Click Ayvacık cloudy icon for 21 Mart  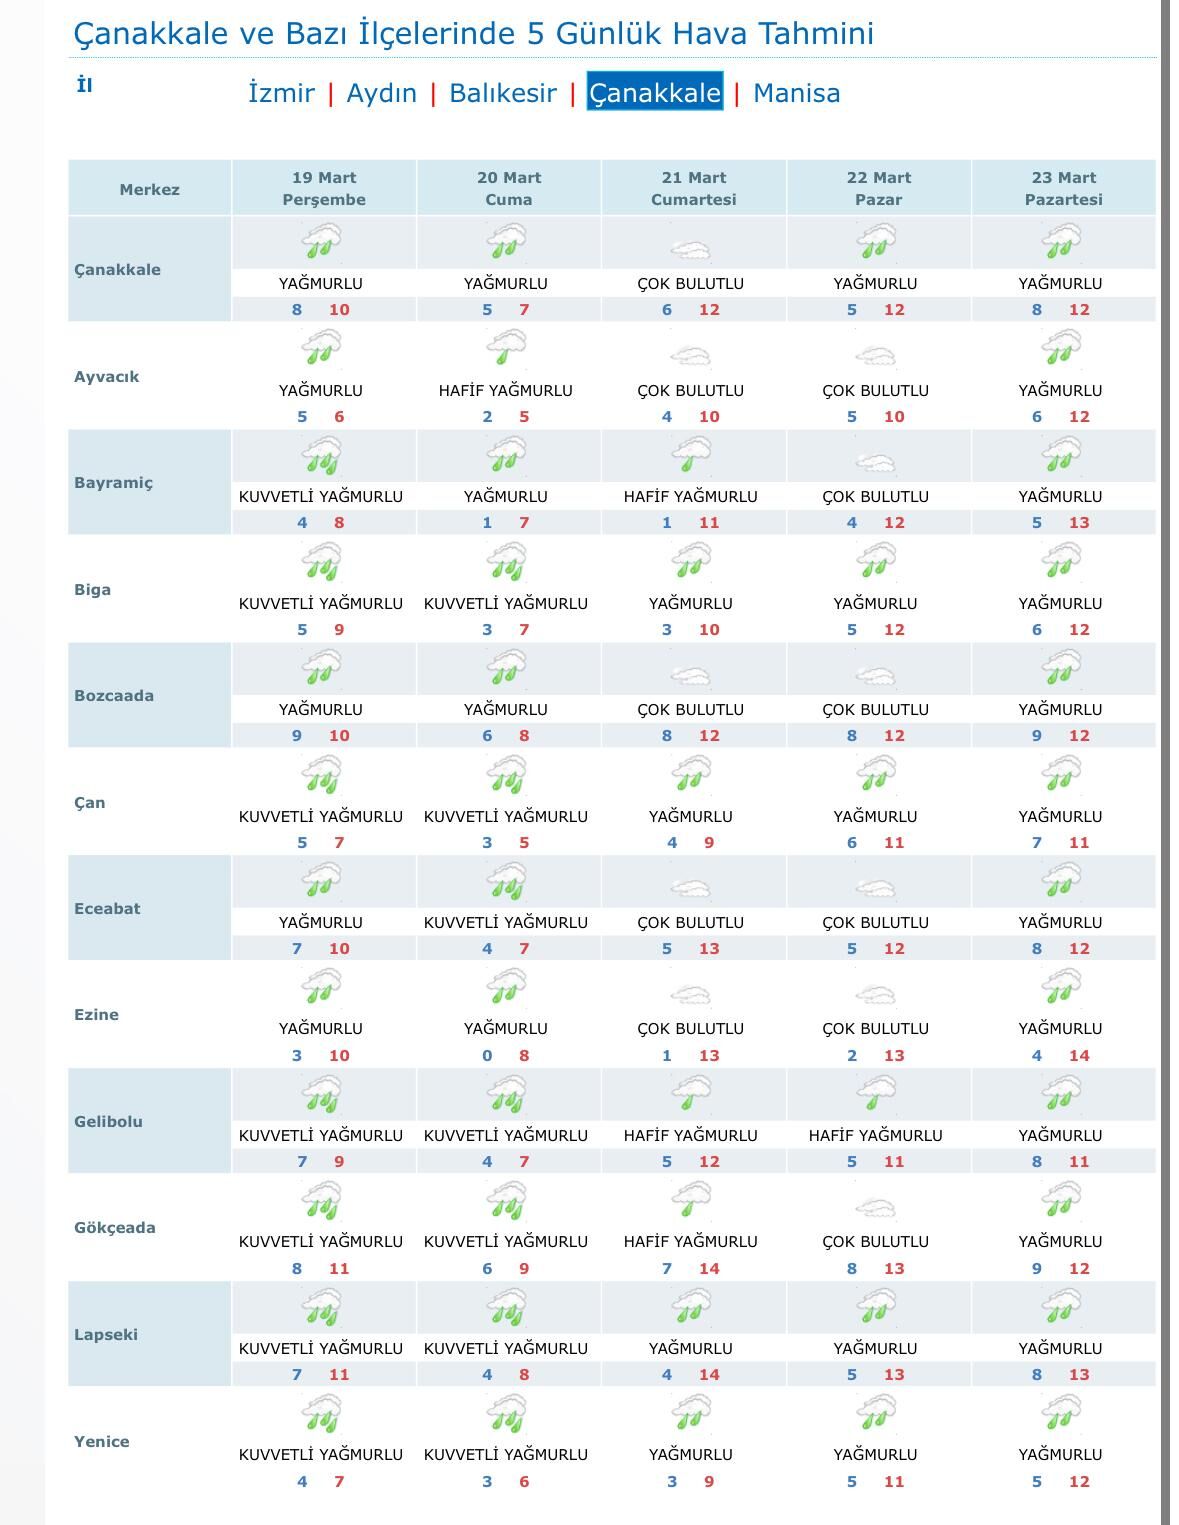(x=690, y=355)
